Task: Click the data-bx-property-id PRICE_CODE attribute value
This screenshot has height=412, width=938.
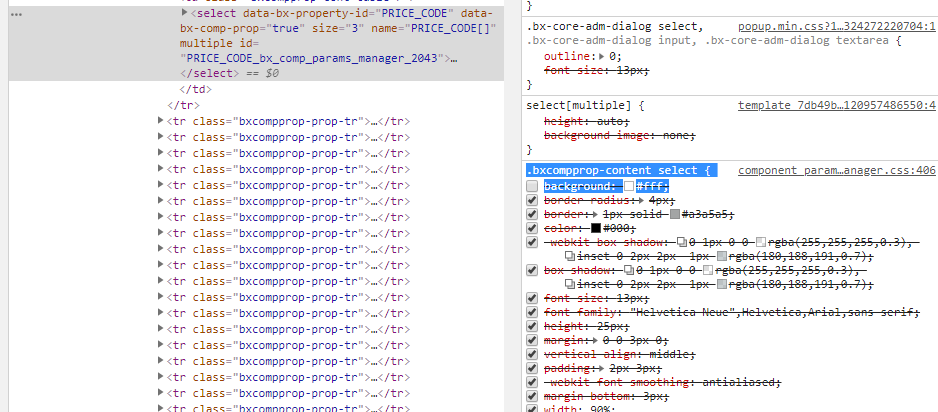Action: (412, 13)
